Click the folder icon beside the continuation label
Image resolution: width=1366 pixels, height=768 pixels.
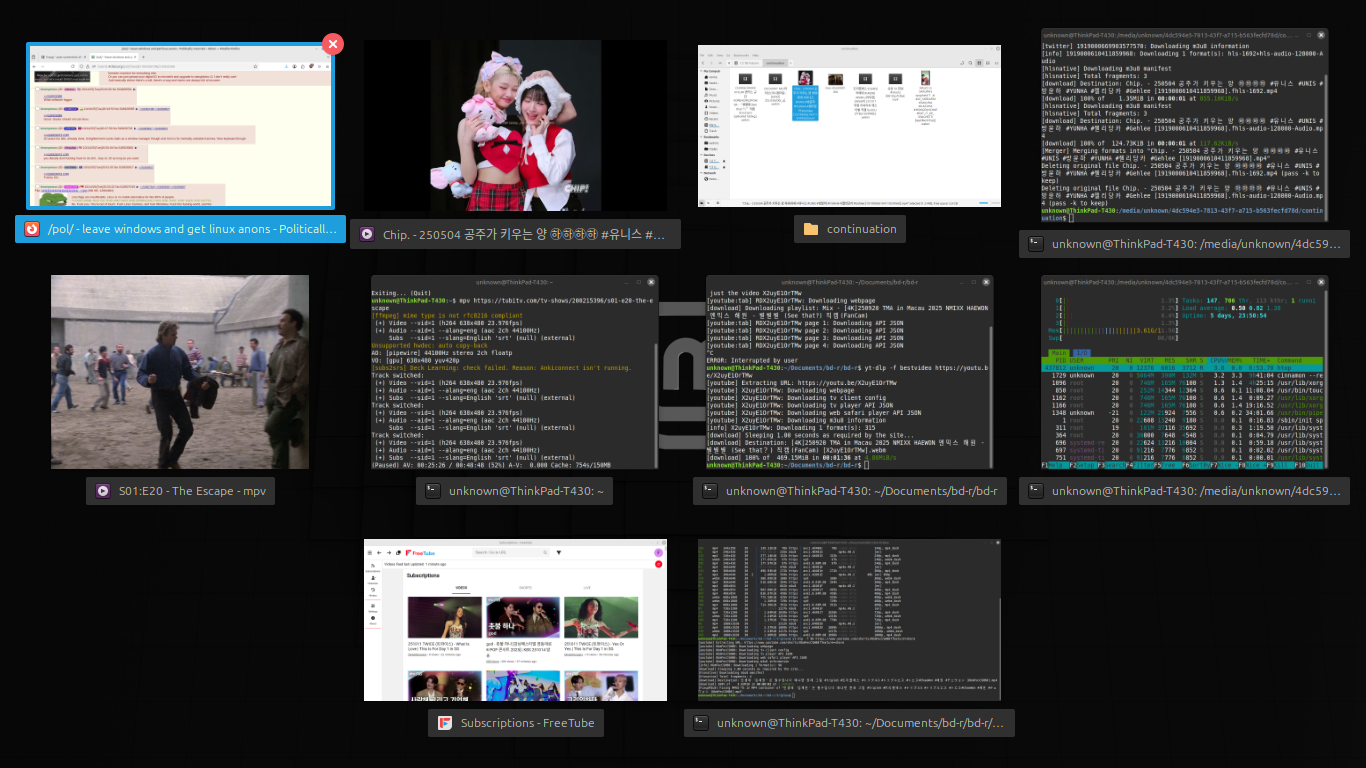pos(811,229)
